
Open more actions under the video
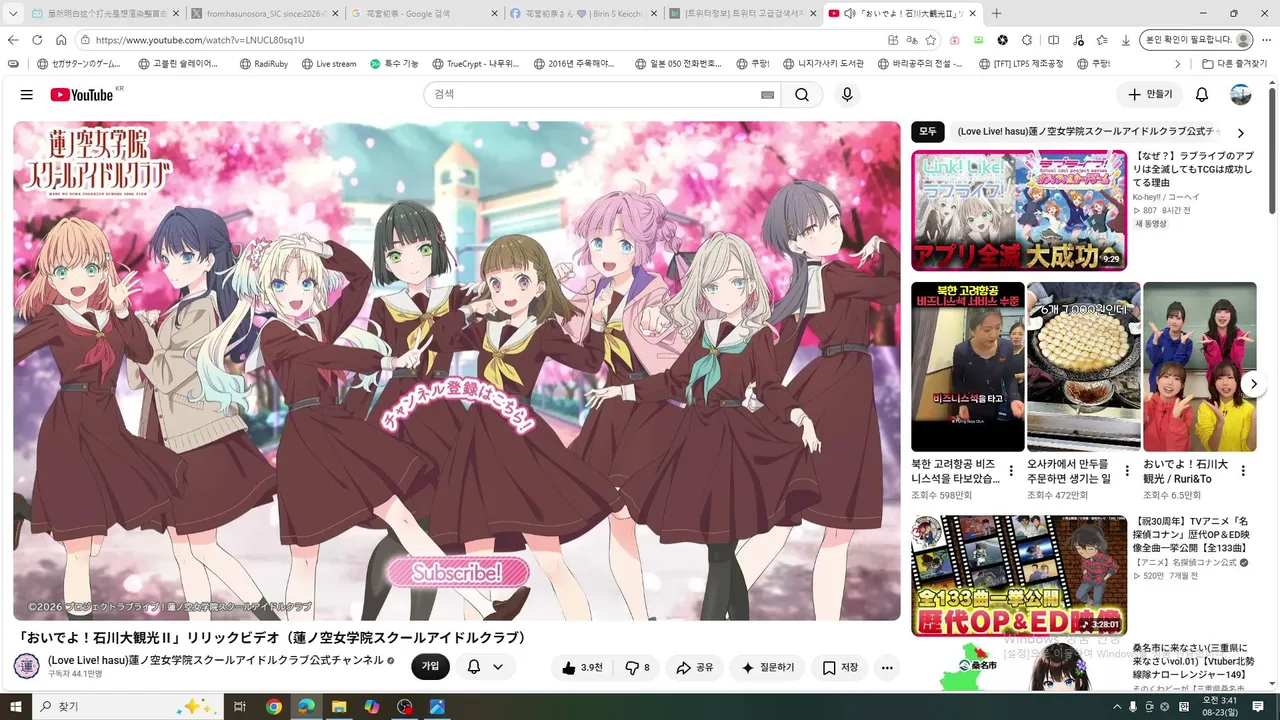(887, 667)
